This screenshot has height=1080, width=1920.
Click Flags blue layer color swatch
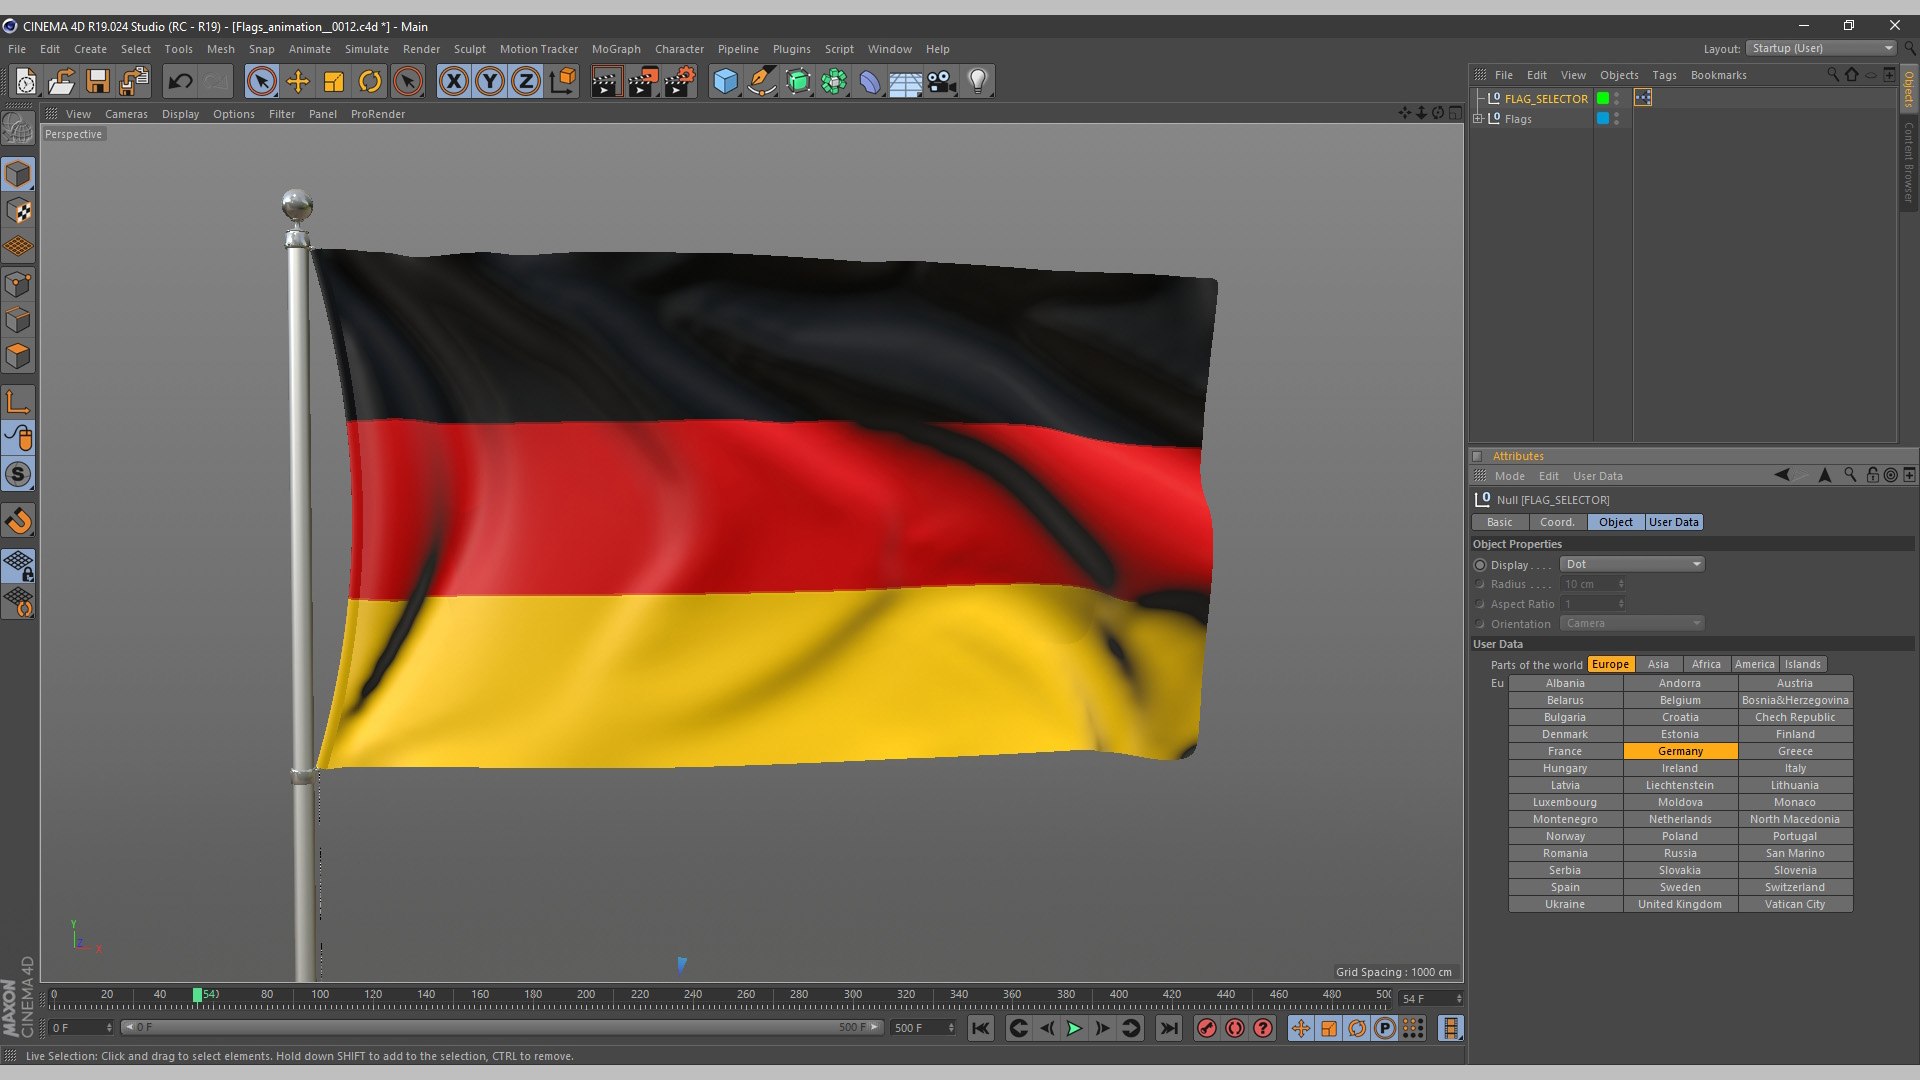(1603, 118)
